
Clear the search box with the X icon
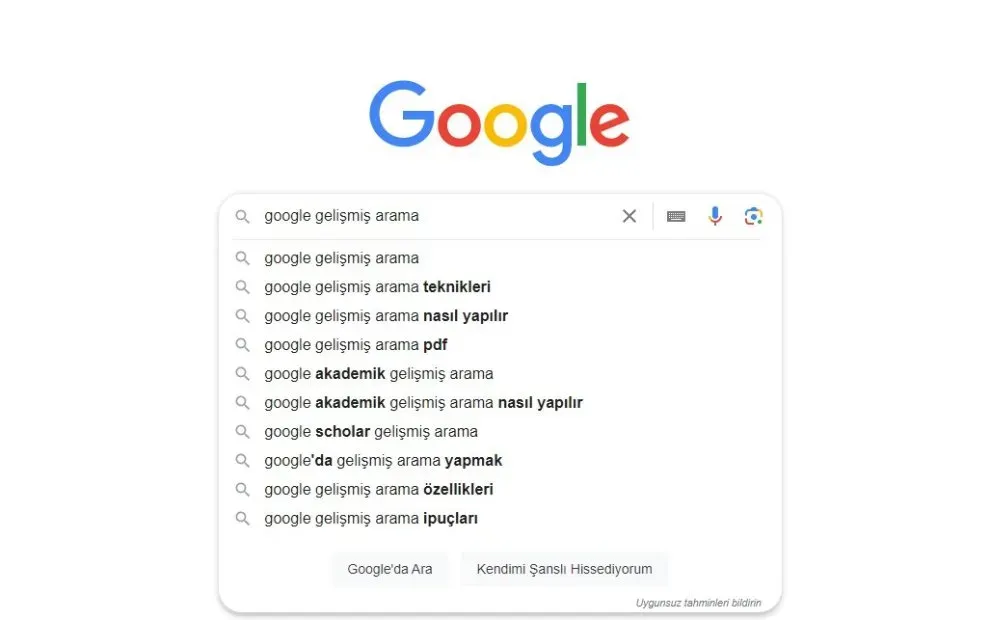point(629,216)
